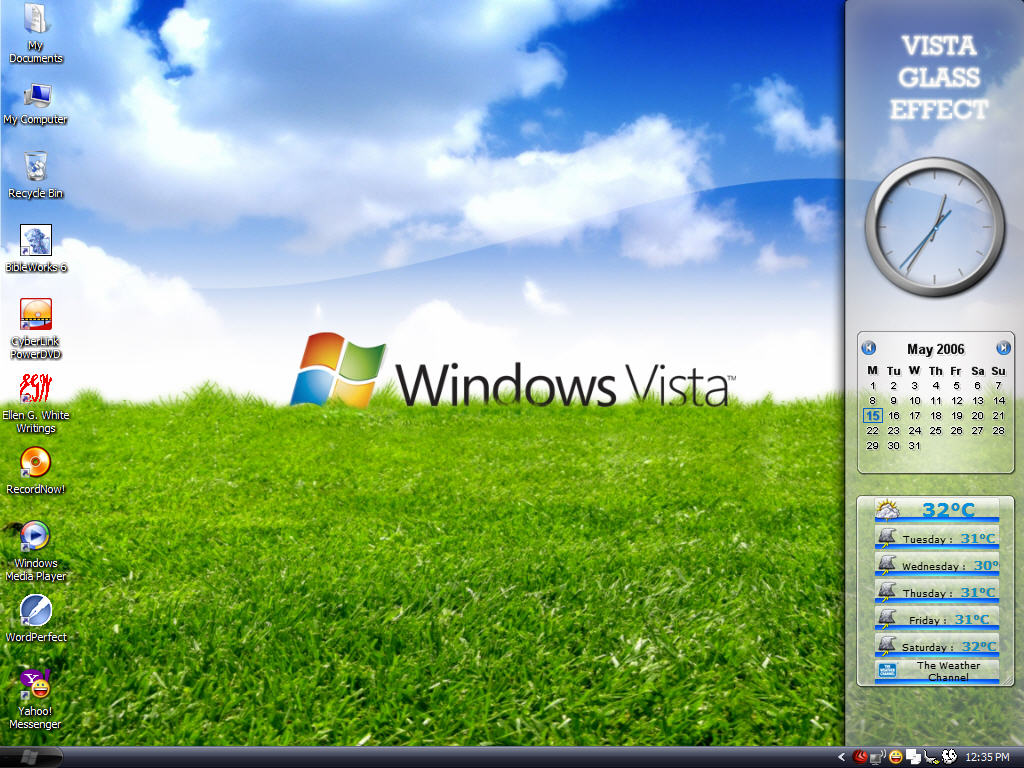Launch Windows Media Player shortcut
This screenshot has width=1024, height=768.
pos(36,551)
